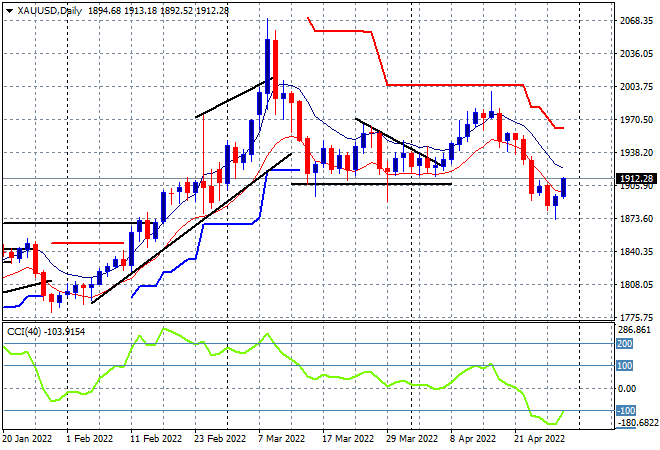Click the 17 Mar 2022 date label
The width and height of the screenshot is (660, 450).
tap(348, 438)
